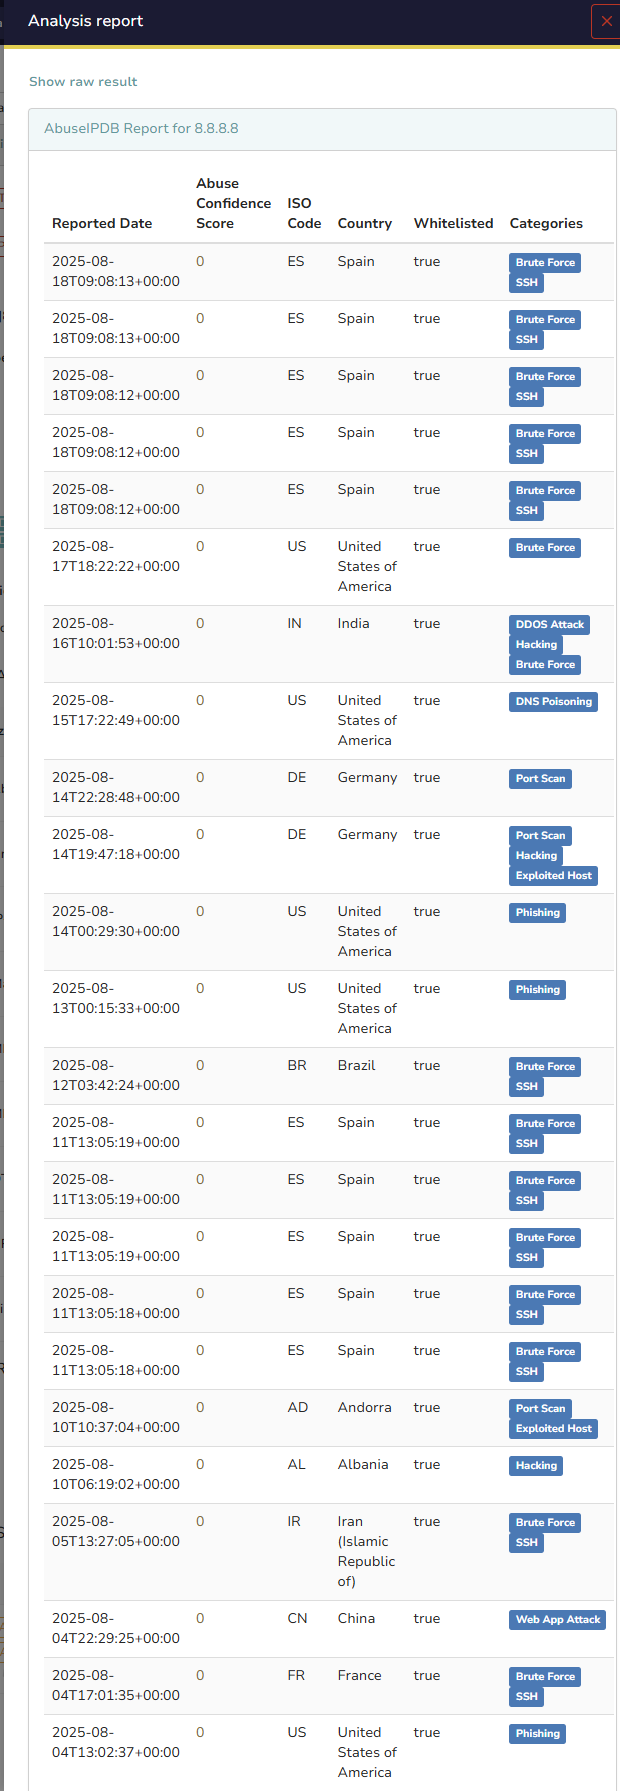
Task: Click the DDOS Attack category tag
Action: coord(549,625)
